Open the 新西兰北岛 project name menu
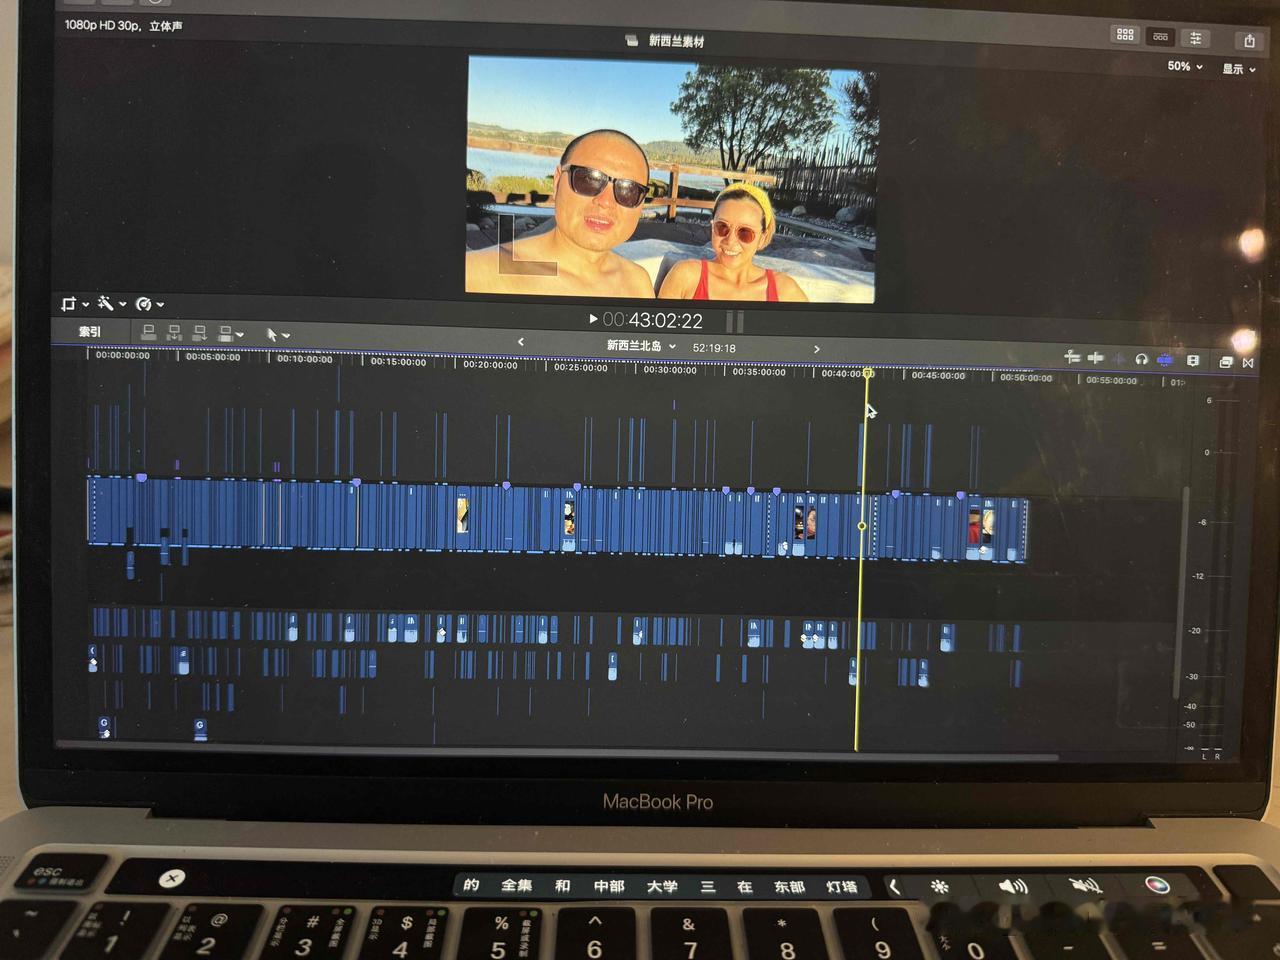The image size is (1280, 960). tap(641, 346)
